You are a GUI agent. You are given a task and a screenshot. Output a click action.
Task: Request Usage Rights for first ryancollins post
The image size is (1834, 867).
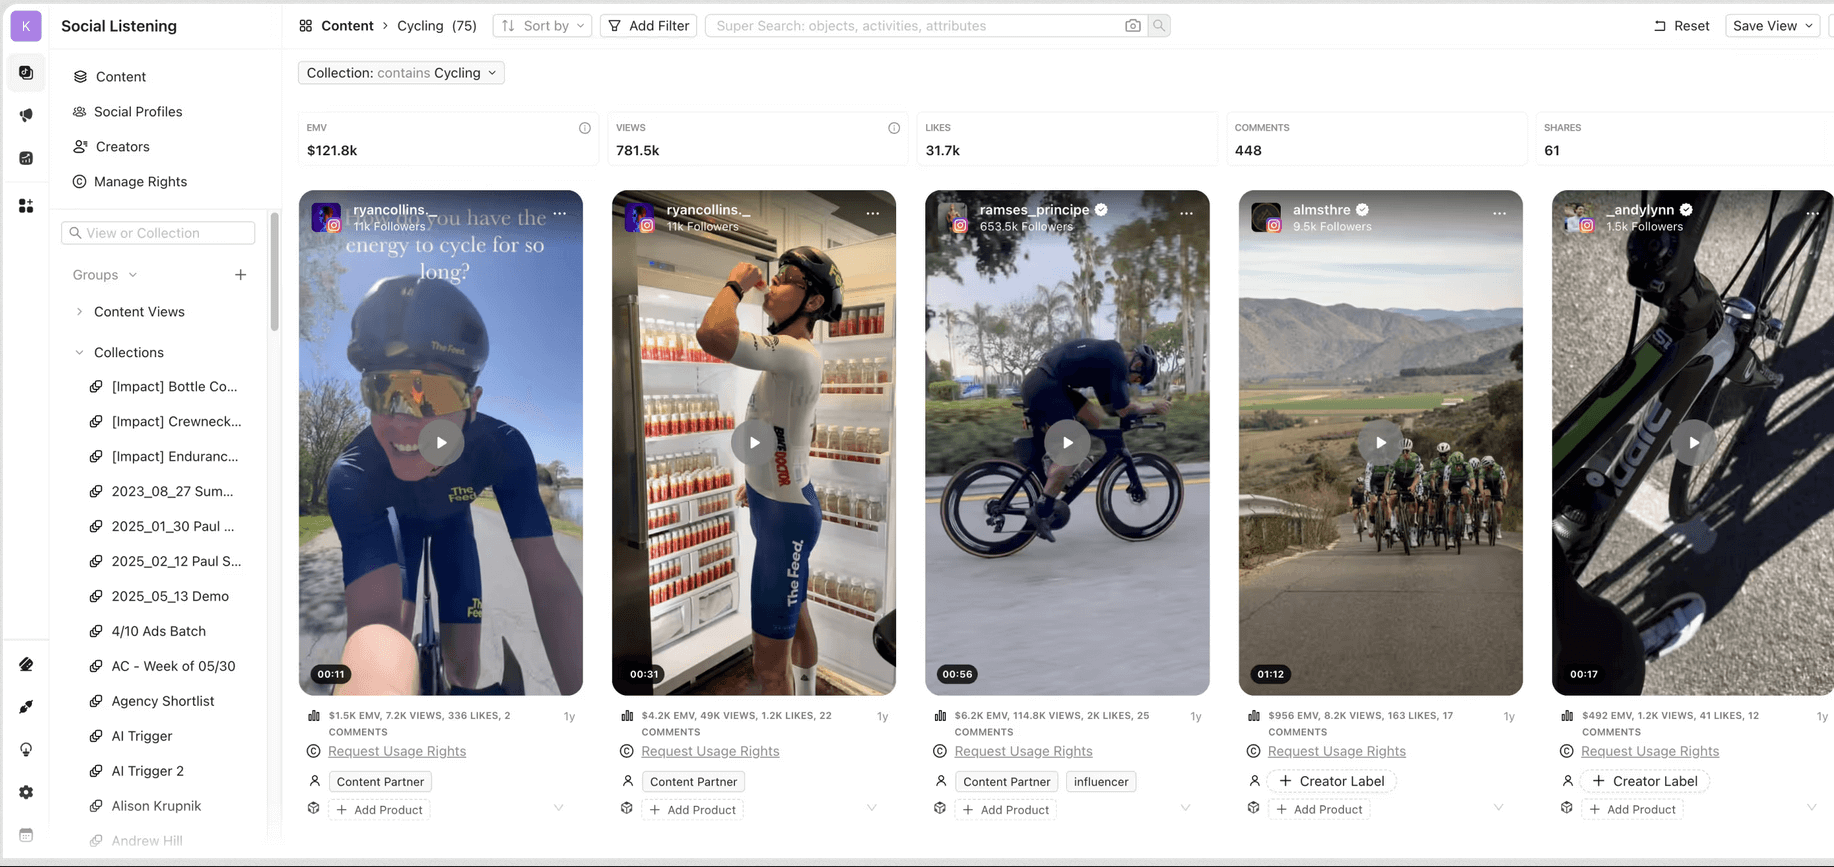pyautogui.click(x=396, y=751)
